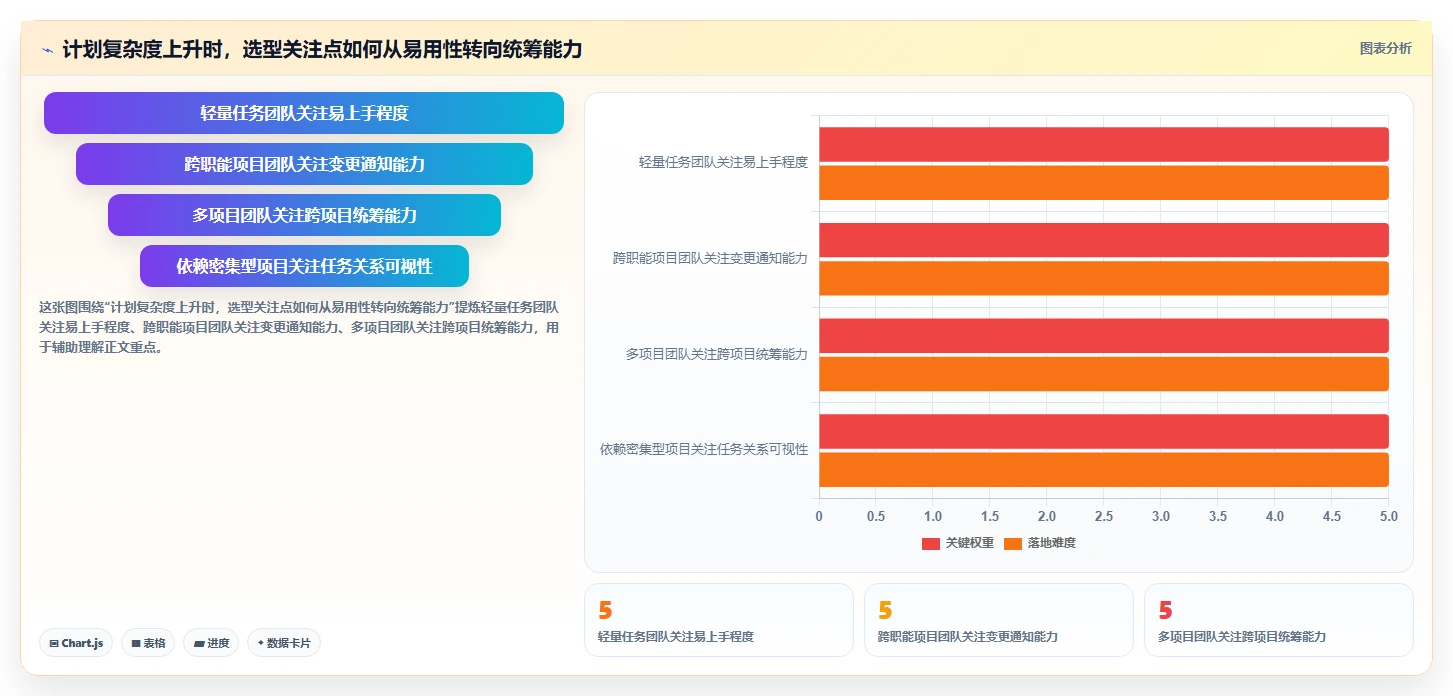Click the 进度 tag chip
The image size is (1453, 696).
pyautogui.click(x=211, y=643)
